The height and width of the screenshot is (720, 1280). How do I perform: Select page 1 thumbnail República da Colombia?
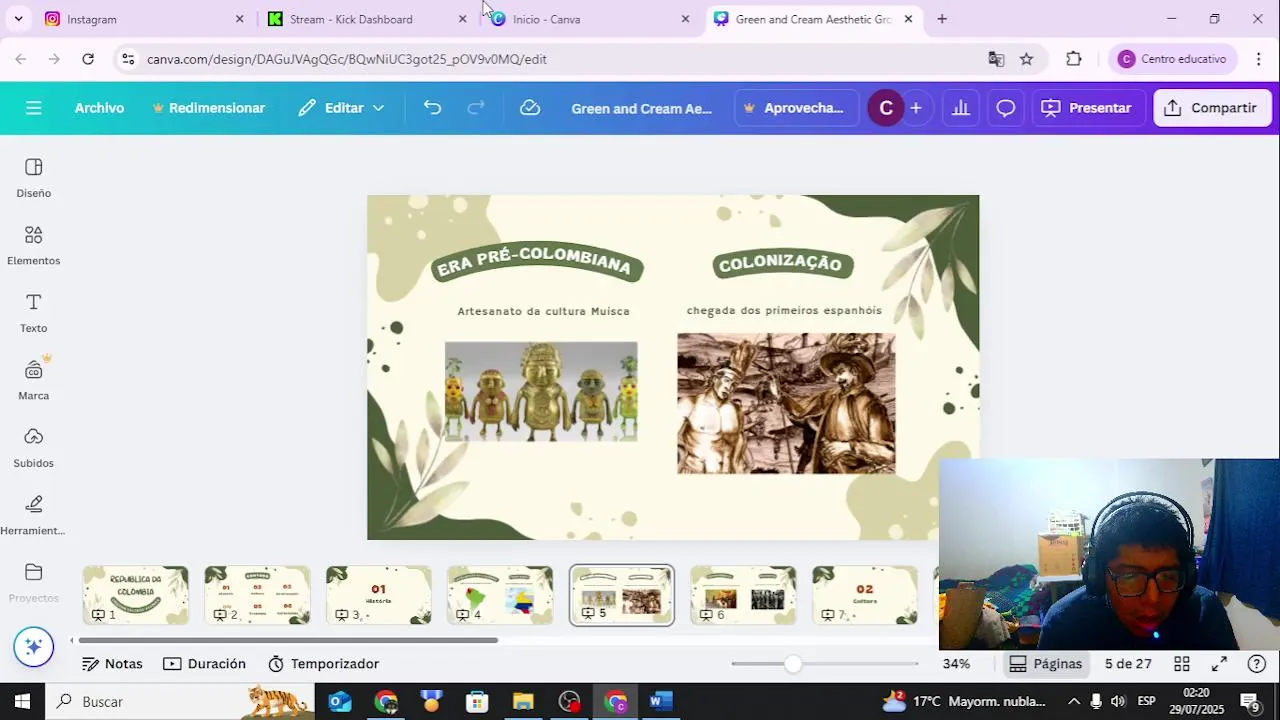click(x=135, y=595)
